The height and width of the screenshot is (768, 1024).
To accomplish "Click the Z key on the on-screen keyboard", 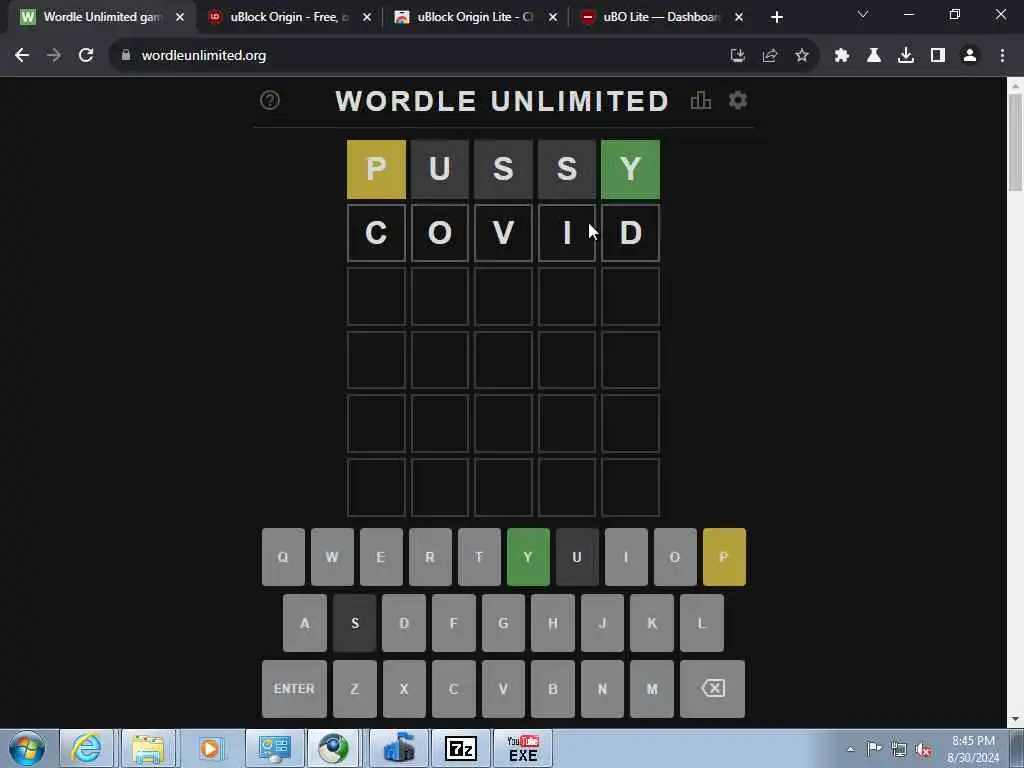I will pyautogui.click(x=355, y=688).
